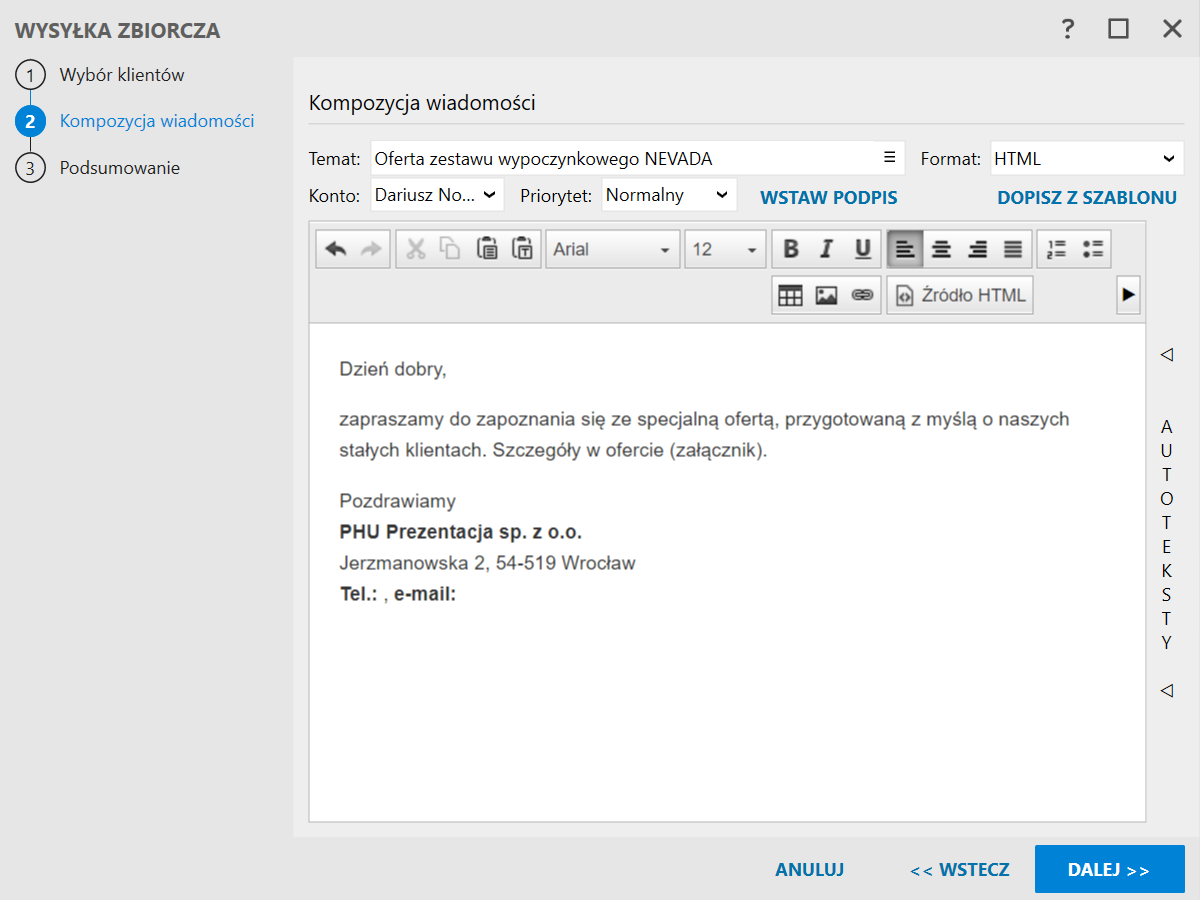Insert a hyperlink with the chain icon

(862, 296)
